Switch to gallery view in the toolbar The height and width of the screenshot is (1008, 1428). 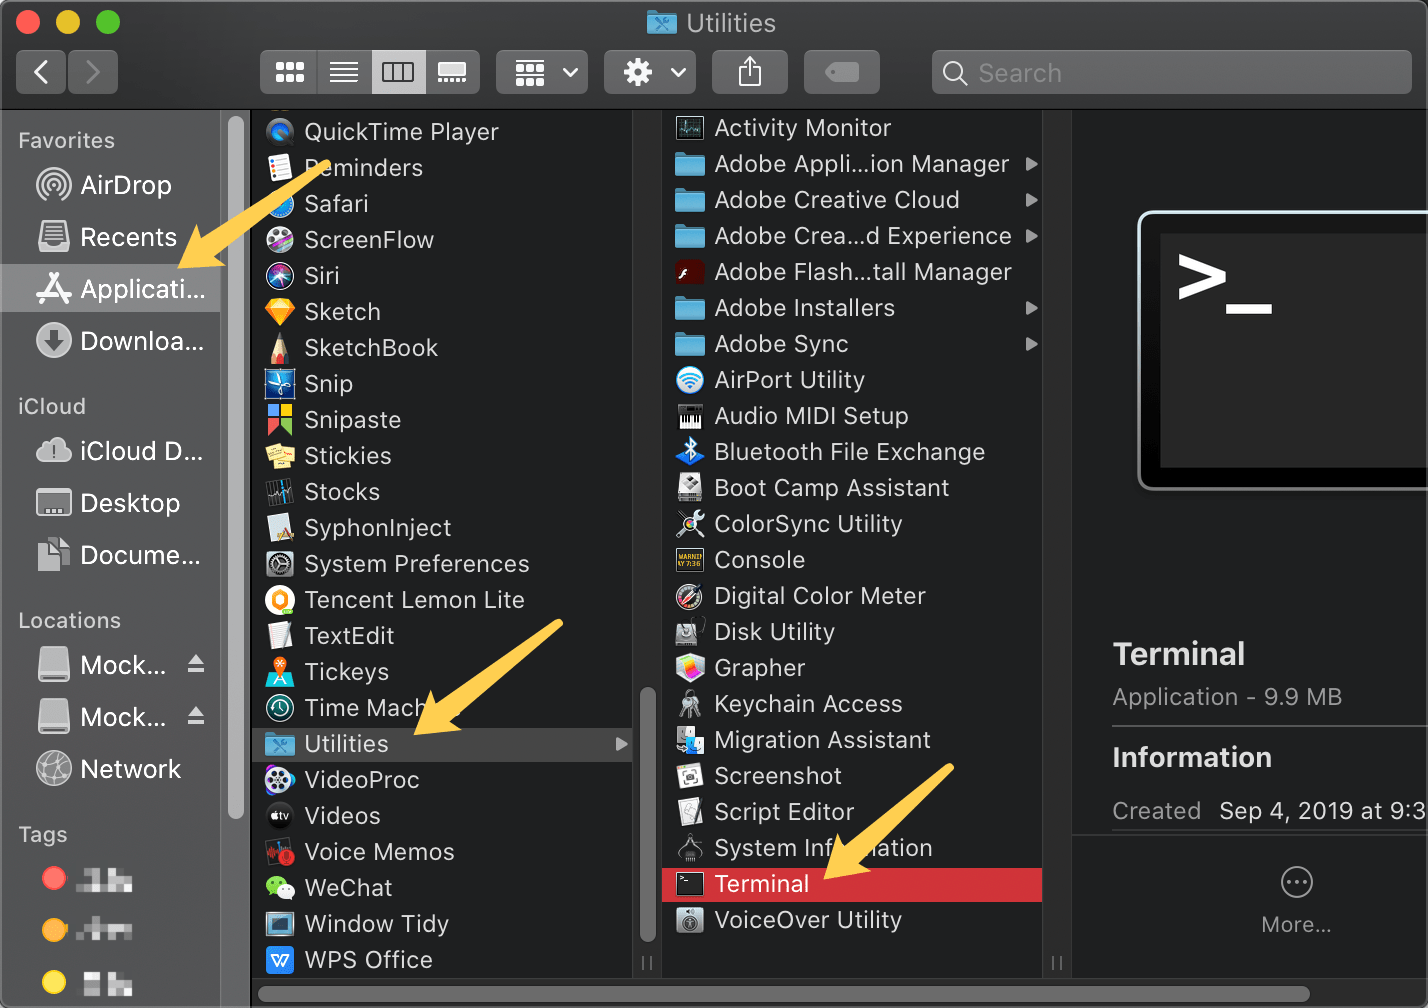pyautogui.click(x=452, y=72)
